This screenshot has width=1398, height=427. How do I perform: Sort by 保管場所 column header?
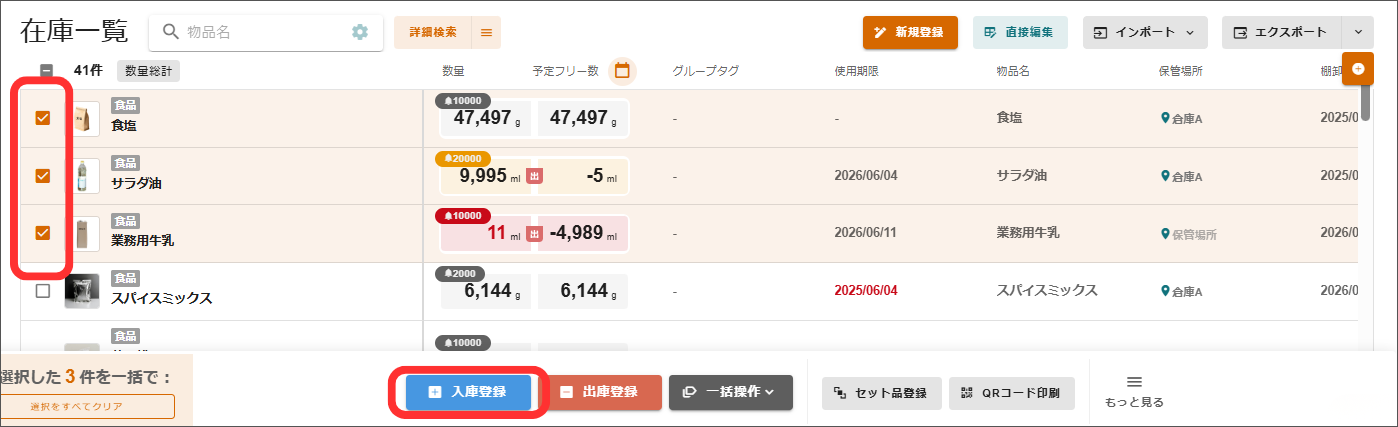point(1180,71)
